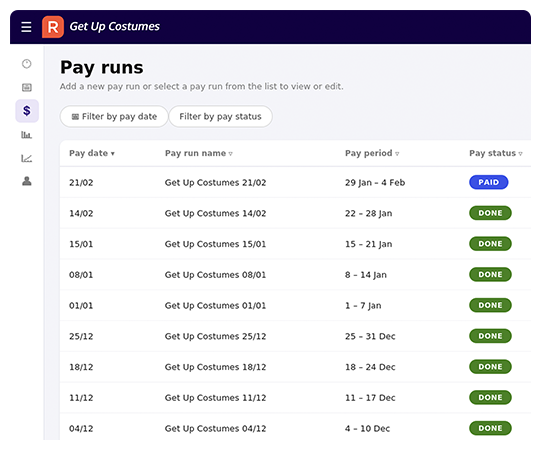
Task: Open pay run Get Up Costumes 04/12
Action: tap(215, 428)
